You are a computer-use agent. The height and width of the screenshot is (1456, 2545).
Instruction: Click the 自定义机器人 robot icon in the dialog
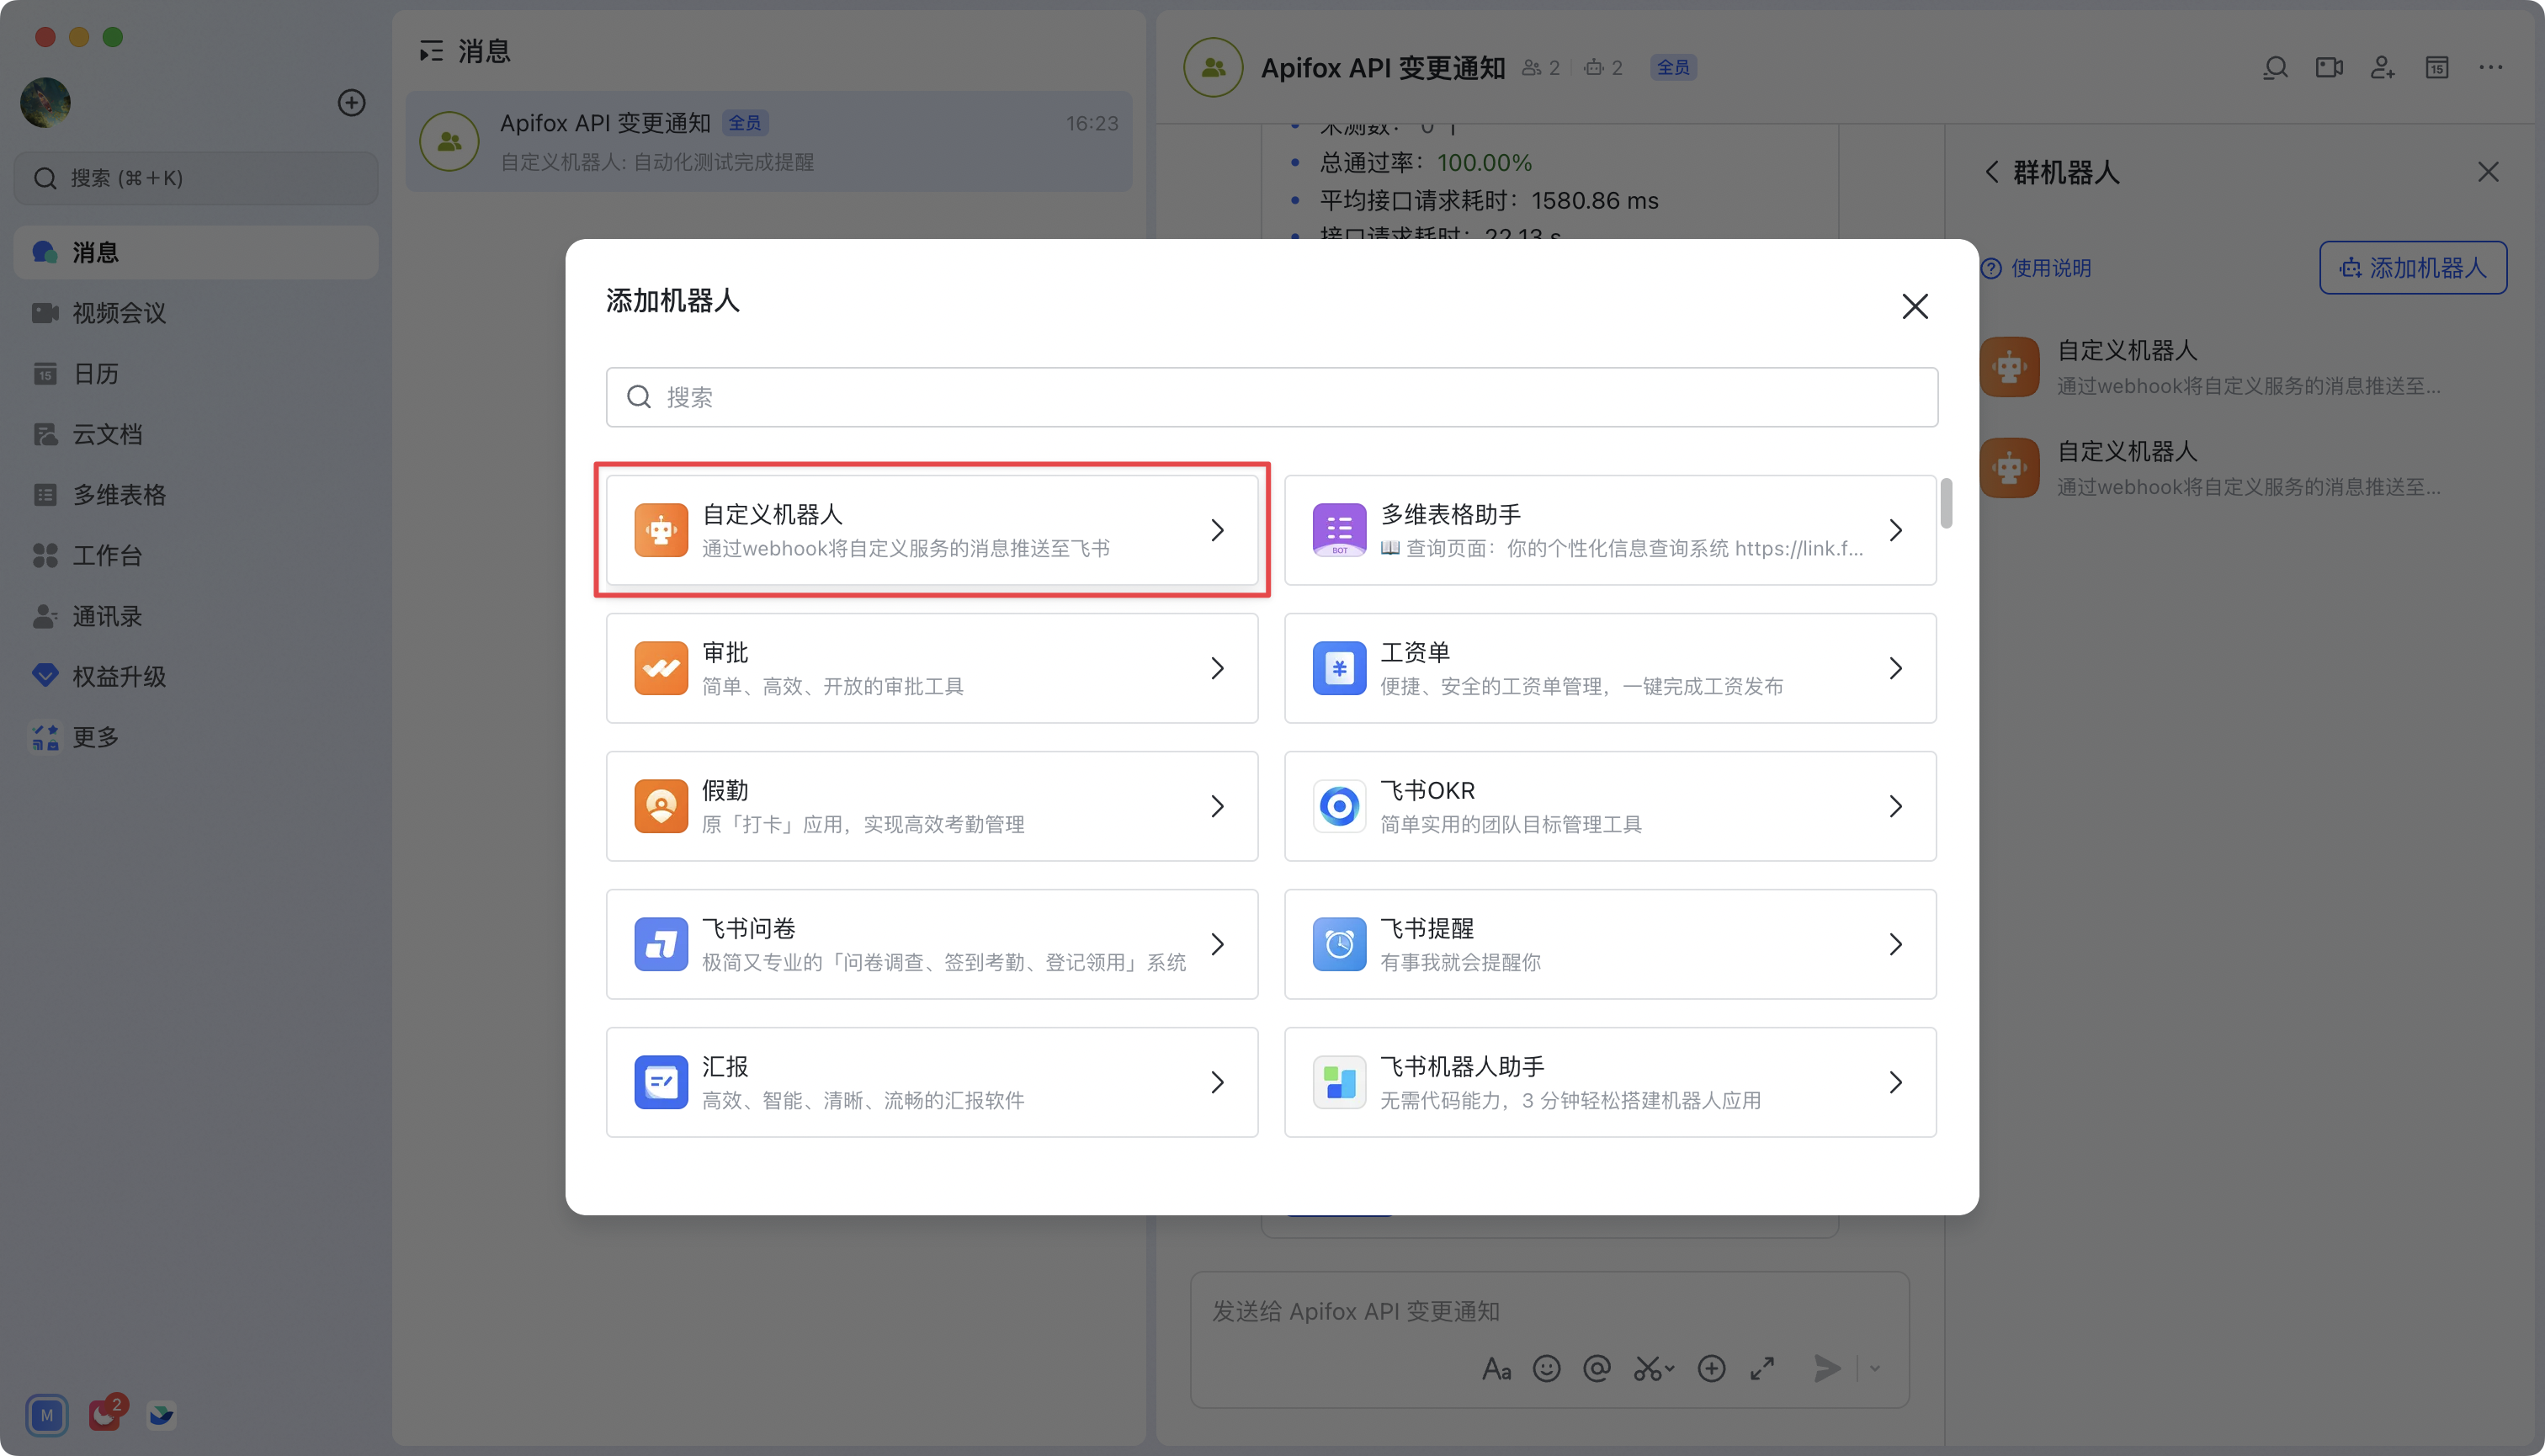pos(660,530)
